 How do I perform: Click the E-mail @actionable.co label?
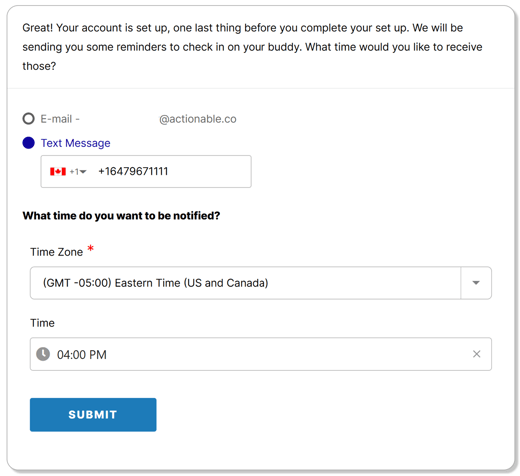coord(138,119)
